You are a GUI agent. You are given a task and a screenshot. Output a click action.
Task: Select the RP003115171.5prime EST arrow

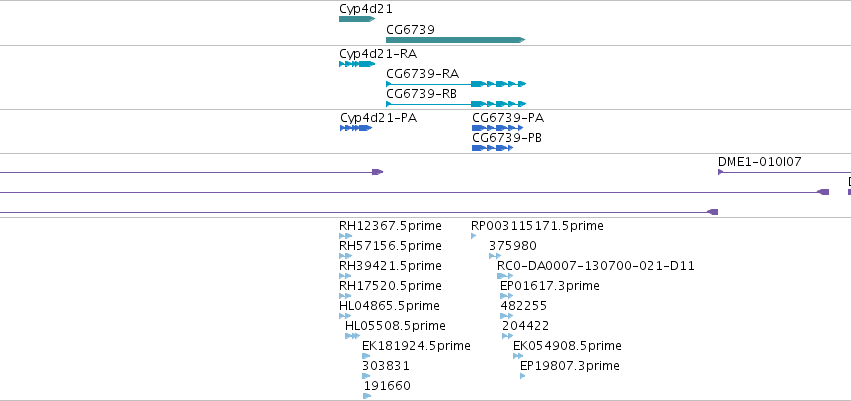point(474,236)
